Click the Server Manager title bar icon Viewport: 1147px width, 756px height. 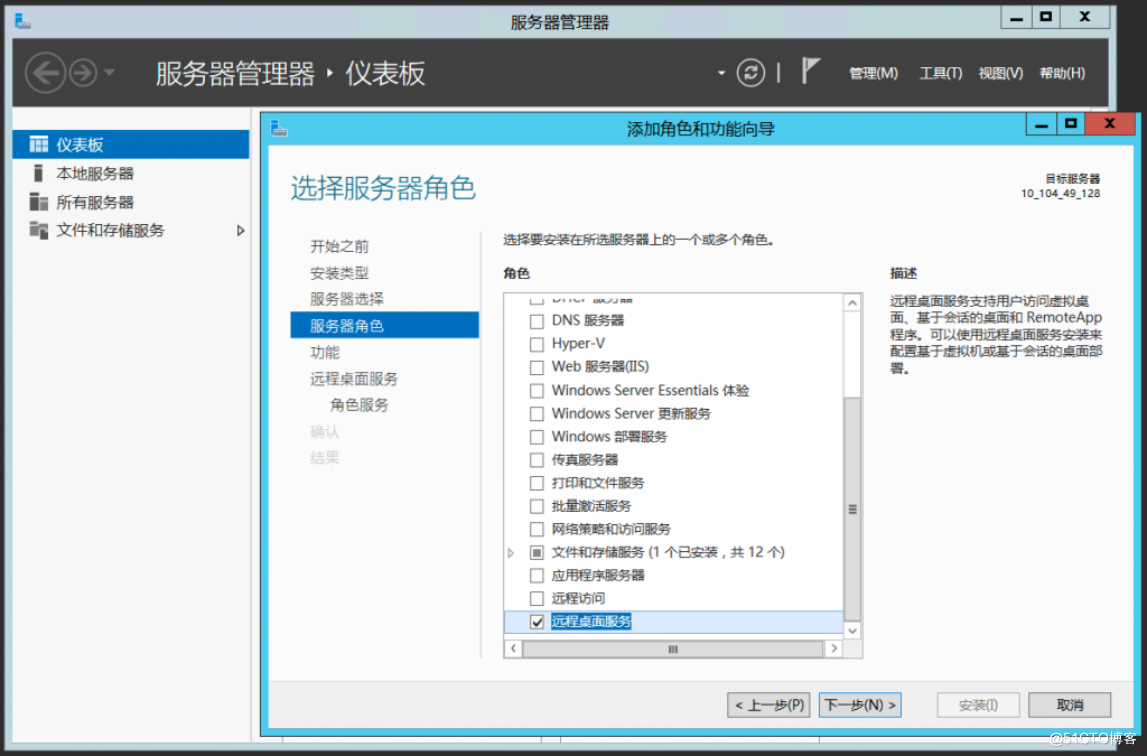(23, 20)
